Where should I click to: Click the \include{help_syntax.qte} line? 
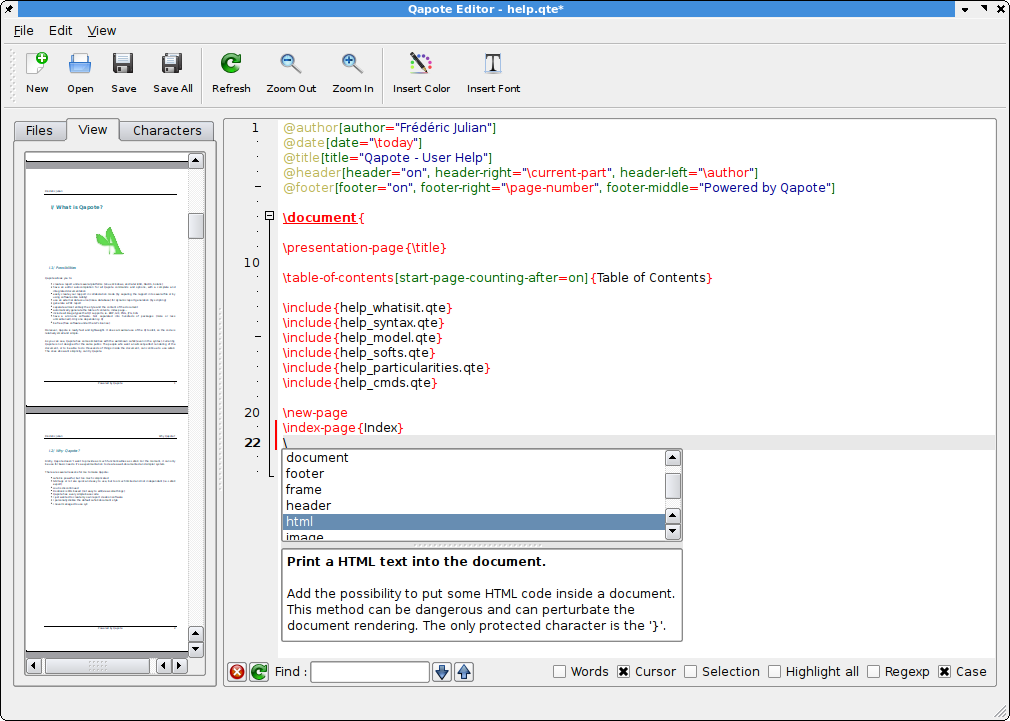pos(364,323)
